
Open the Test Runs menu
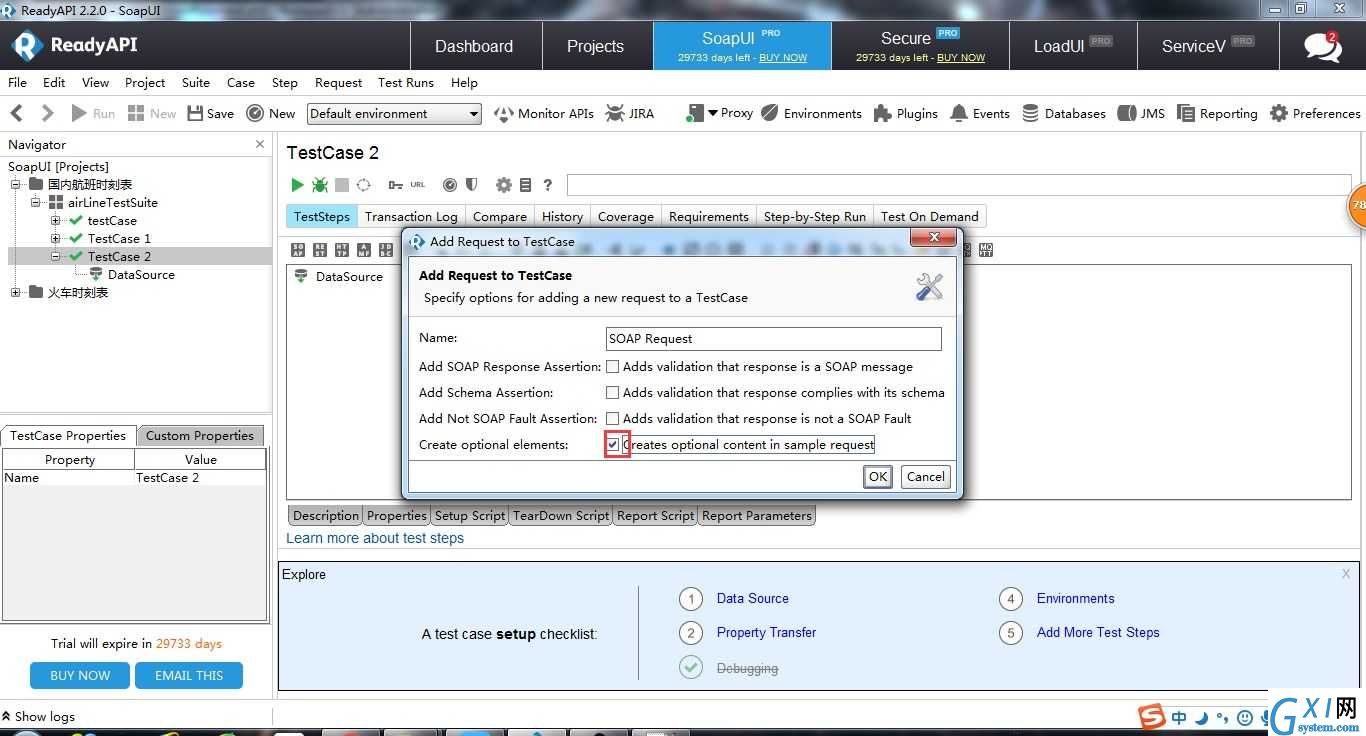(406, 83)
